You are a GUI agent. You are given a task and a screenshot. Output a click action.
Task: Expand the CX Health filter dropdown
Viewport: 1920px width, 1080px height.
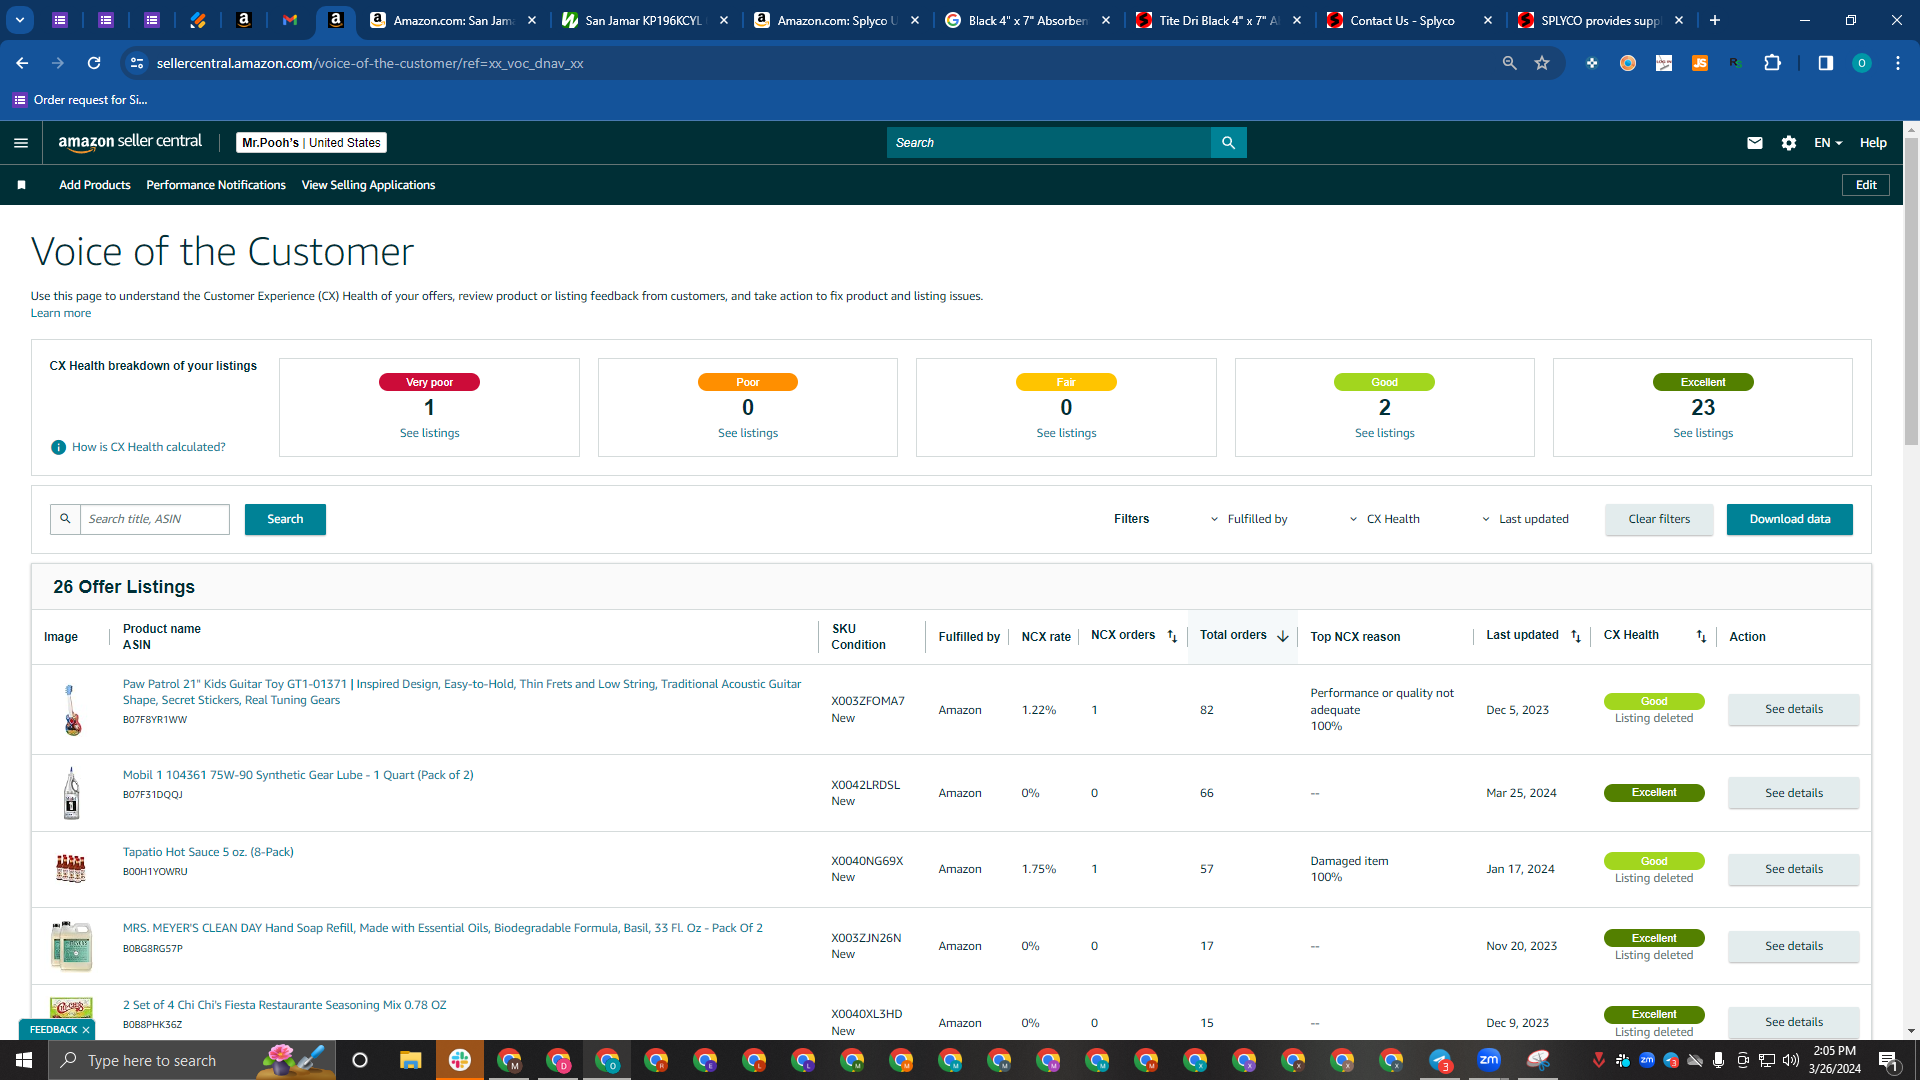coord(1385,519)
